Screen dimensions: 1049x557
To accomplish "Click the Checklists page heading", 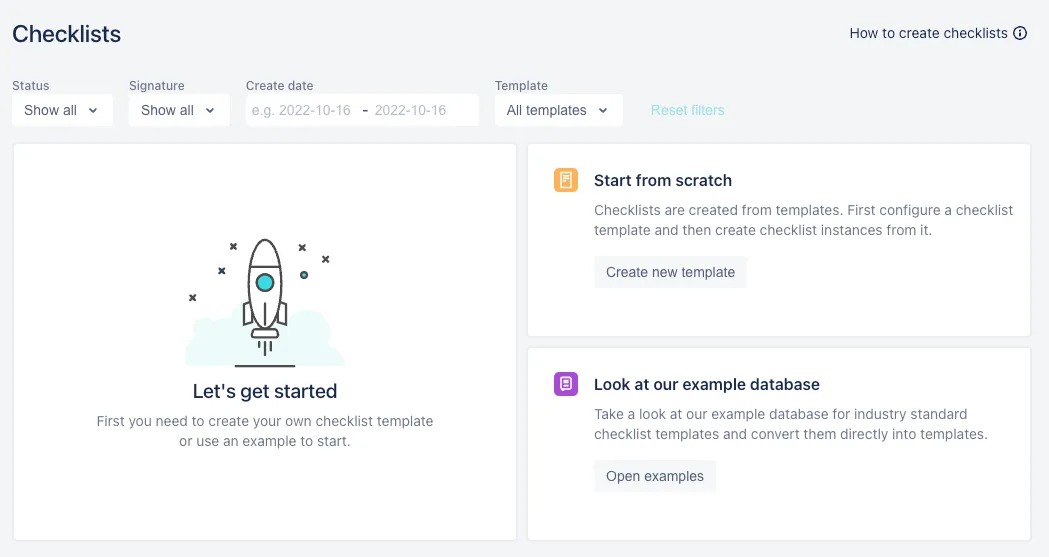I will (x=66, y=34).
